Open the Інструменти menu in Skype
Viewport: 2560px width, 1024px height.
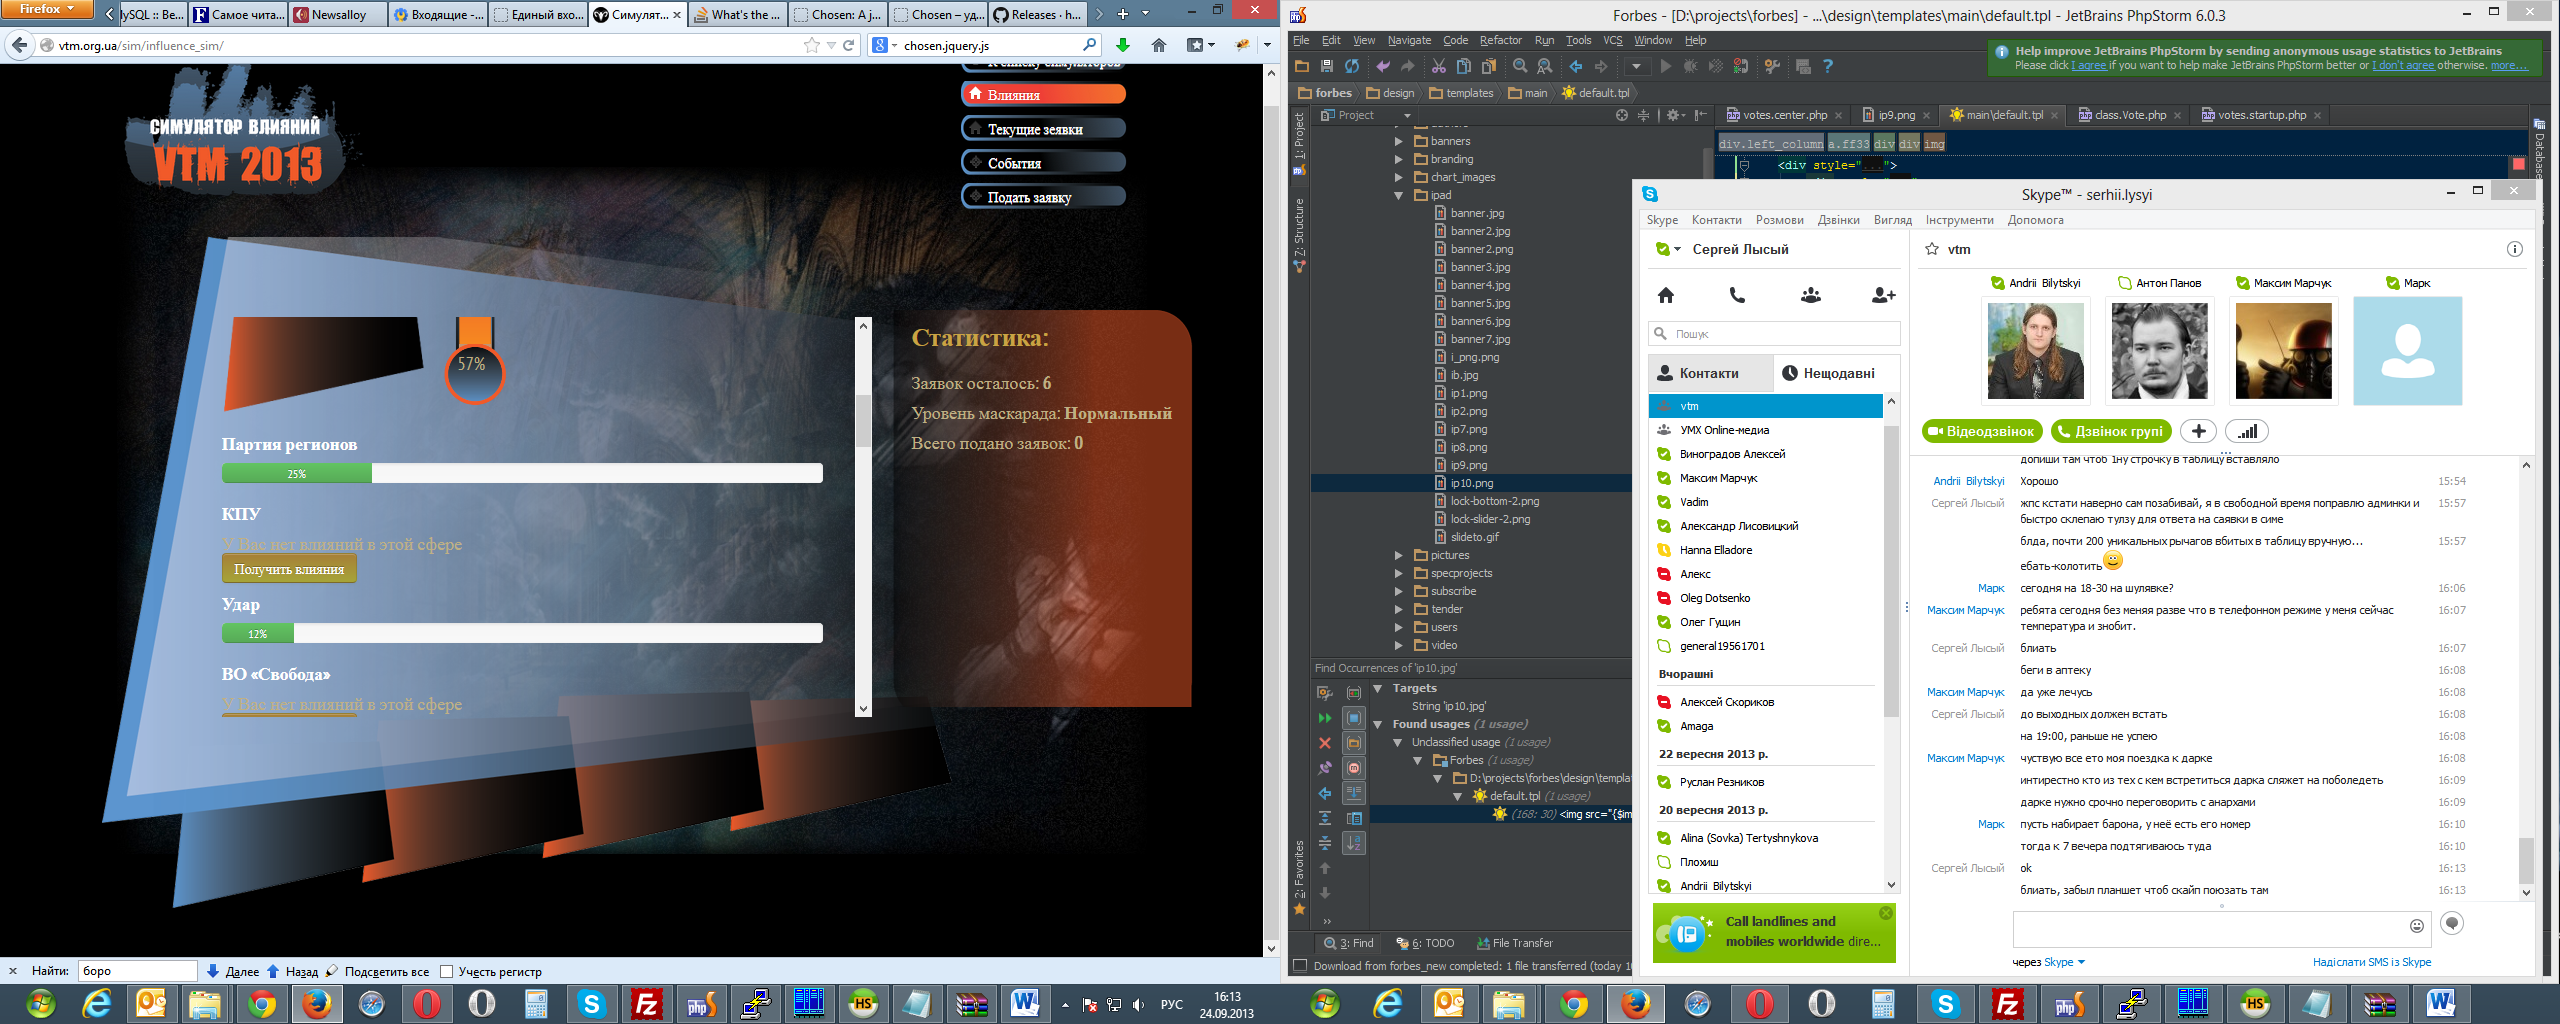click(x=1959, y=220)
